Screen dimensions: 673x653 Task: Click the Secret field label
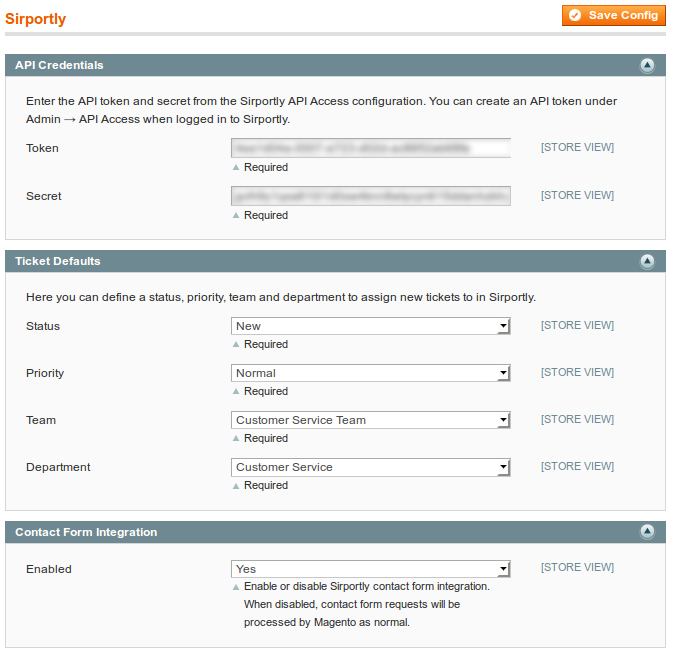43,196
